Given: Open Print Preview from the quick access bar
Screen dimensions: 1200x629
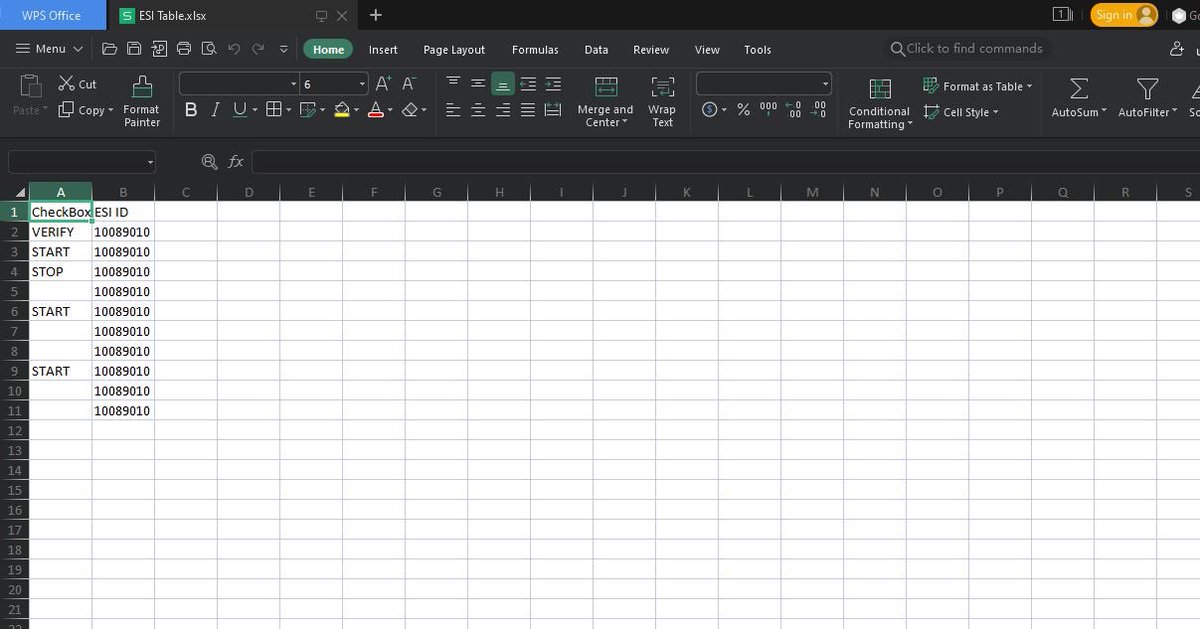Looking at the screenshot, I should point(209,49).
